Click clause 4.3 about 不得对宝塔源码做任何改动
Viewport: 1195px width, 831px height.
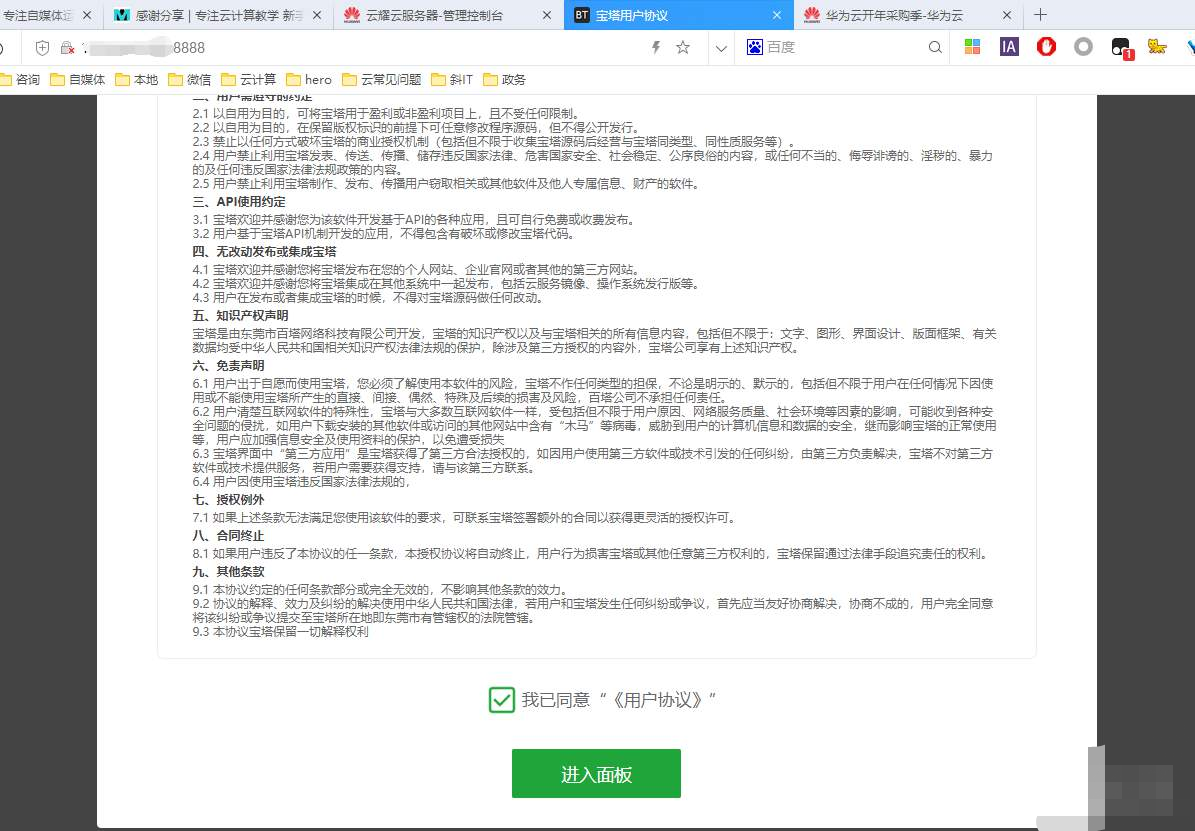point(368,297)
